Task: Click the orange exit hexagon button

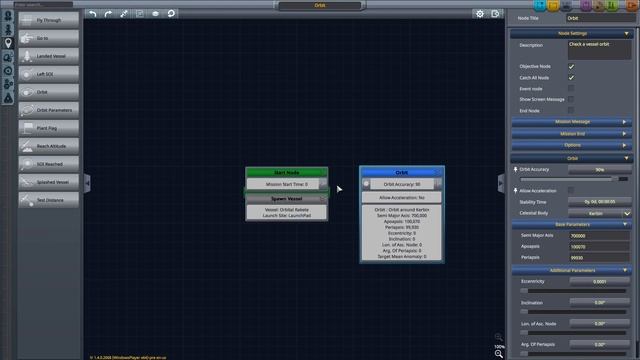Action: point(632,5)
